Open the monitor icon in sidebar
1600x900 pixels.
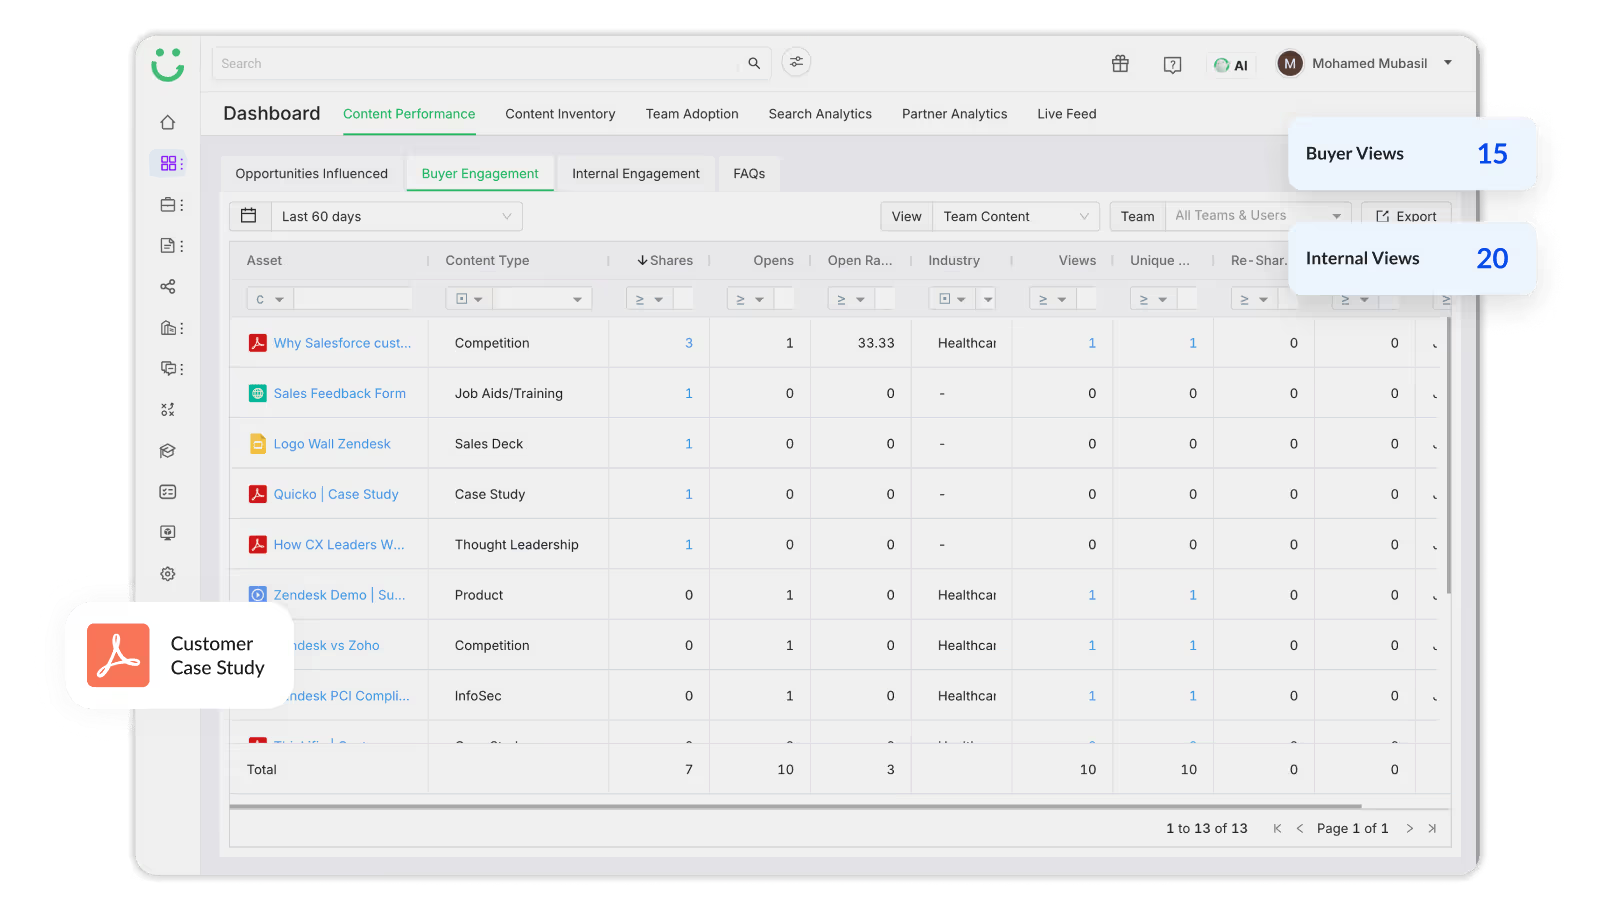pyautogui.click(x=168, y=533)
